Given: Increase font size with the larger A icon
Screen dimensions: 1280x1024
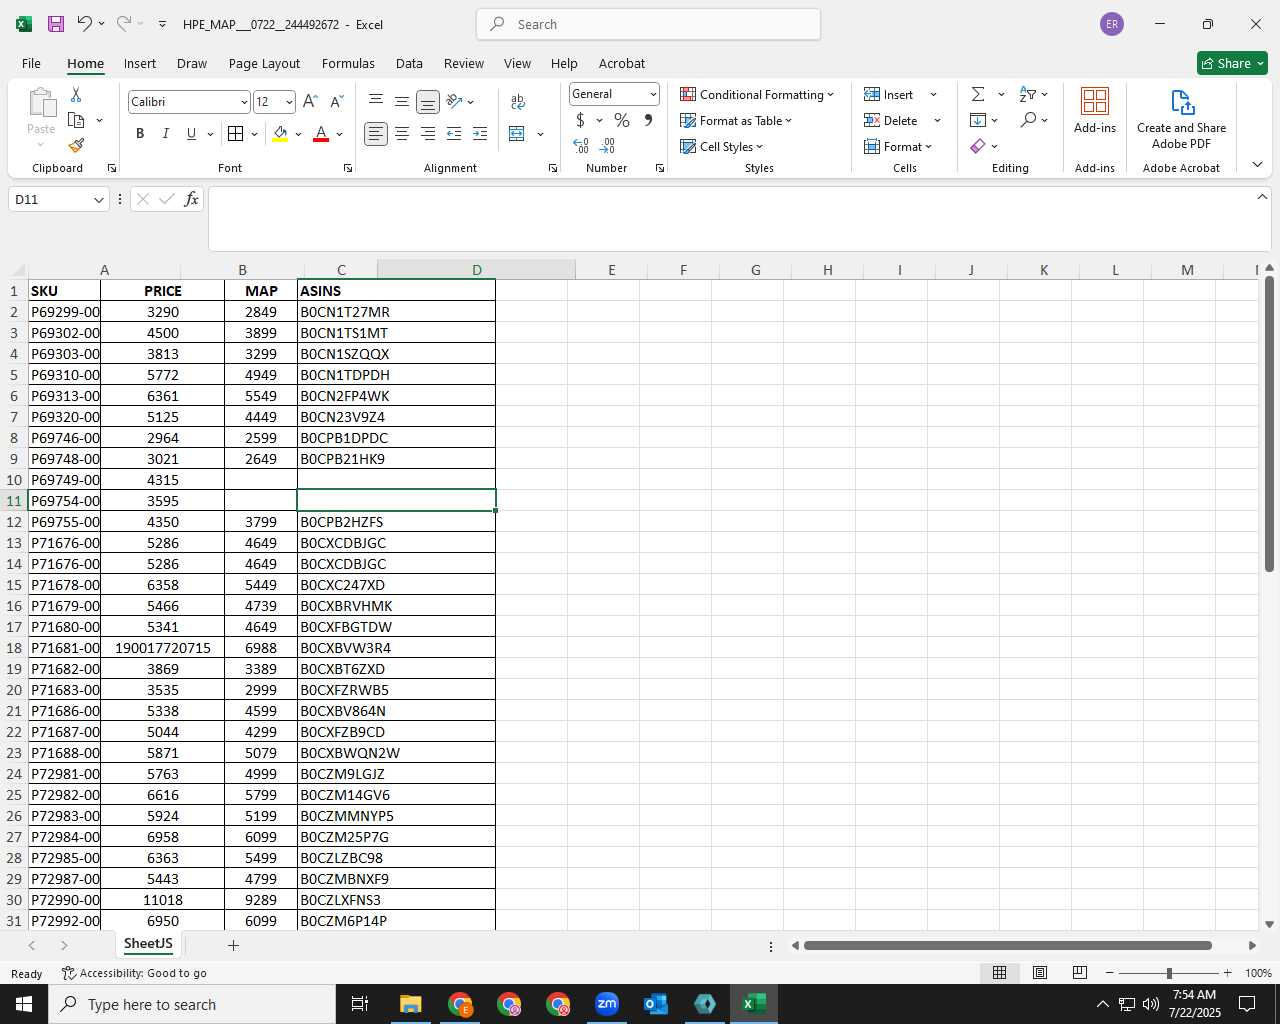Looking at the screenshot, I should [310, 102].
